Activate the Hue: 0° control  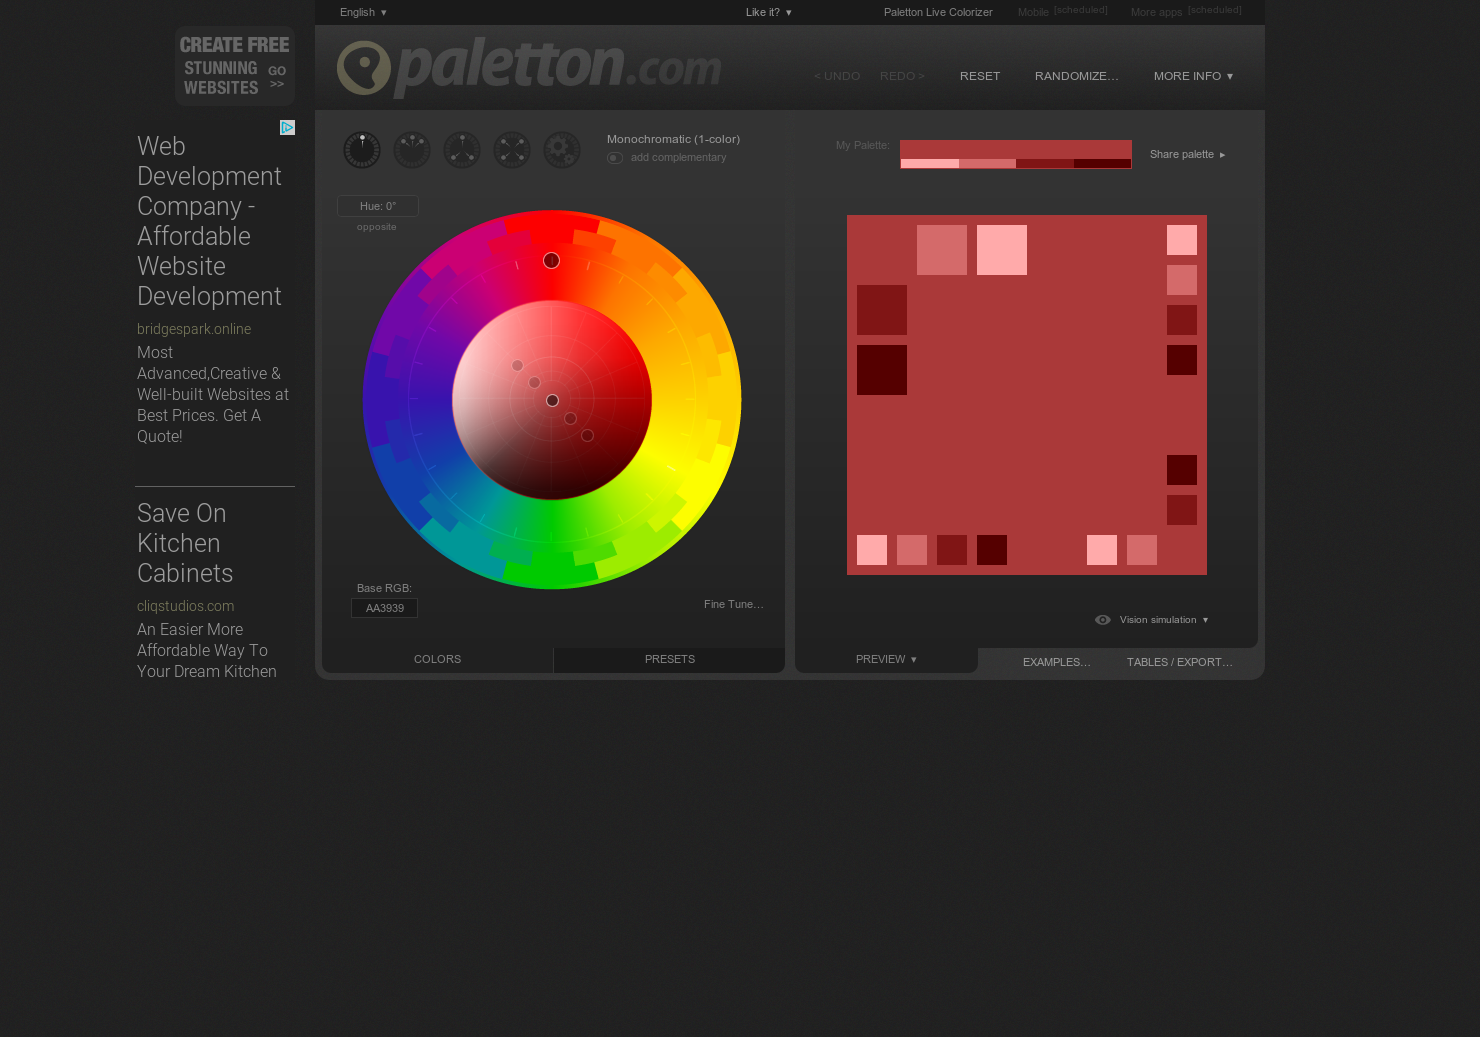[x=377, y=205]
